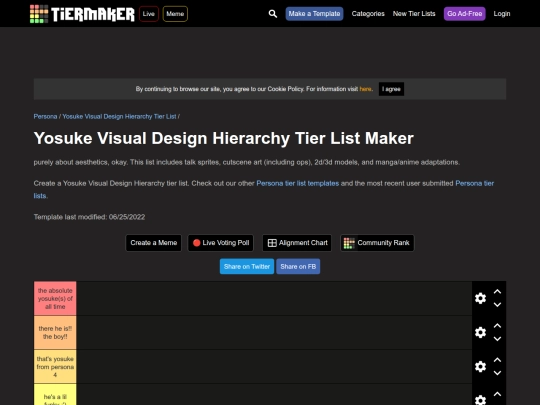Open New Tier Lists page
This screenshot has width=540, height=405.
click(x=414, y=14)
